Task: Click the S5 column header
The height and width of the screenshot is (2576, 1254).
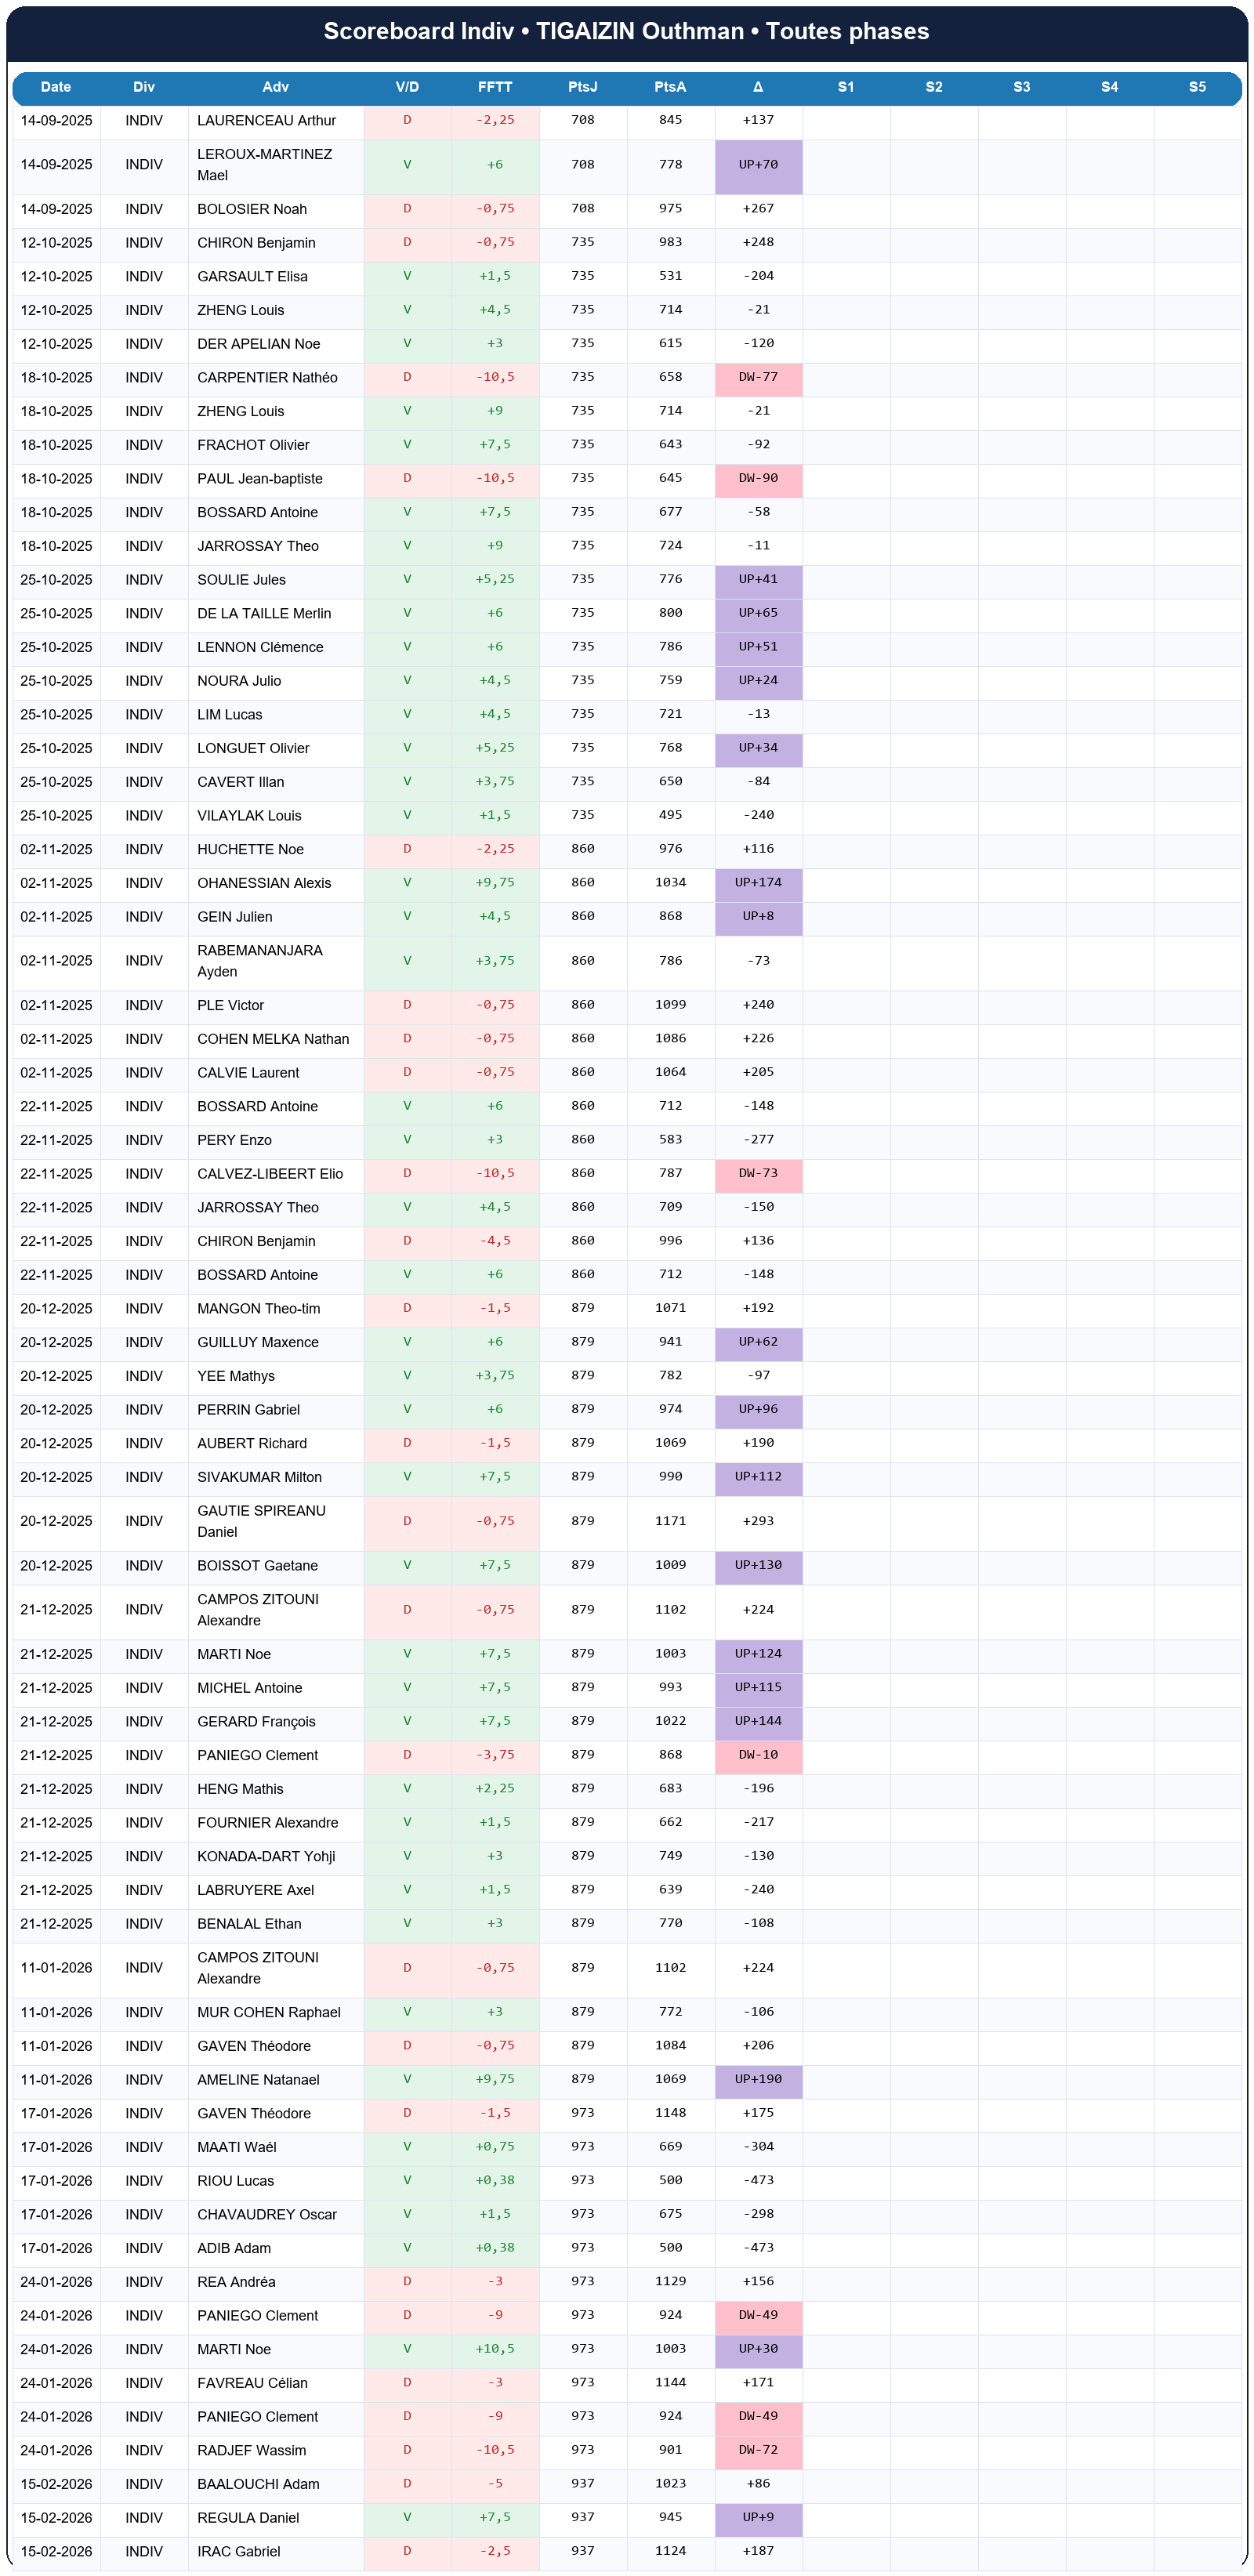Action: (1197, 87)
